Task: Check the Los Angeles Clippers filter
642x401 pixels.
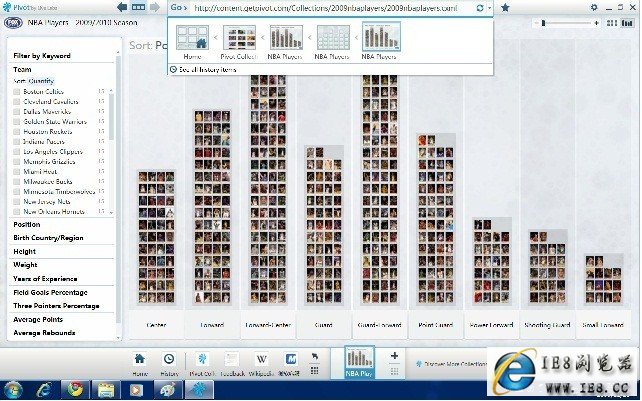Action: (x=17, y=152)
